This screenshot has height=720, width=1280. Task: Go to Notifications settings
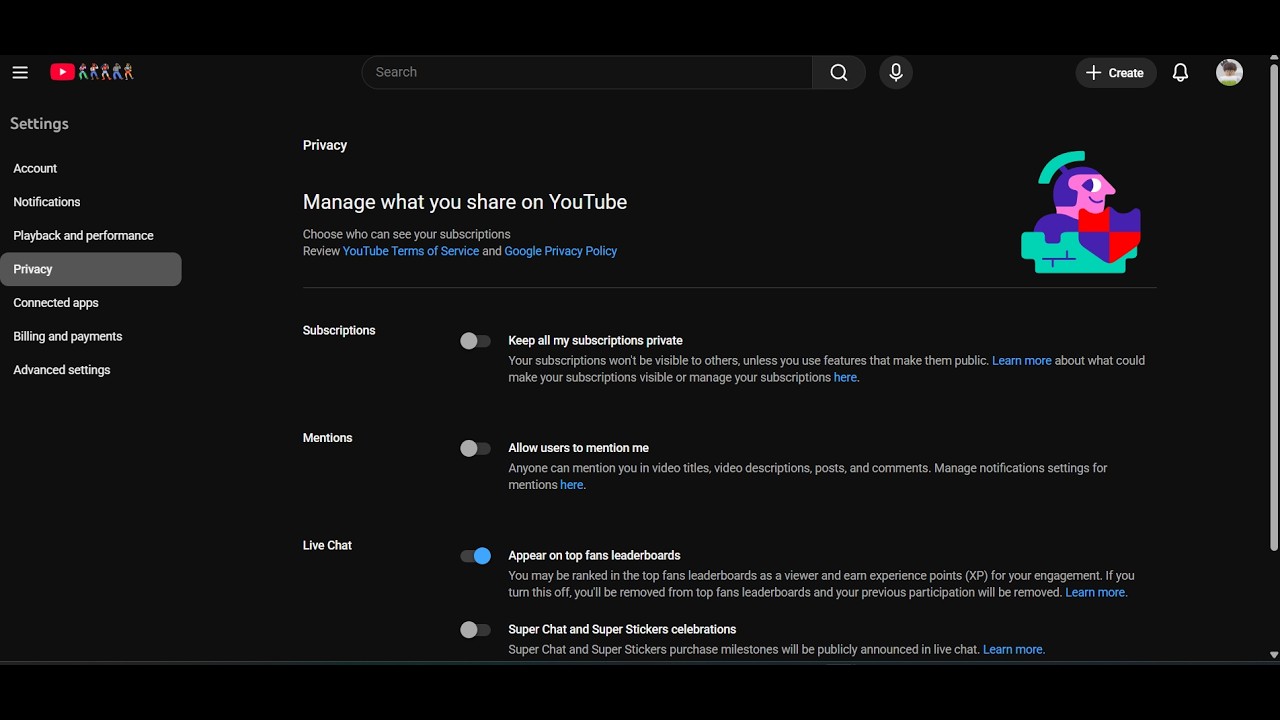[91, 202]
